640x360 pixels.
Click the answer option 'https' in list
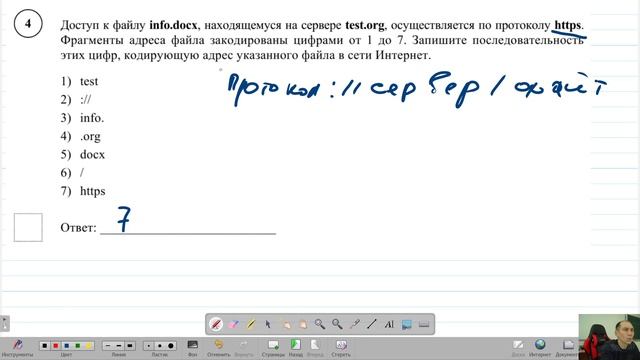pos(93,191)
